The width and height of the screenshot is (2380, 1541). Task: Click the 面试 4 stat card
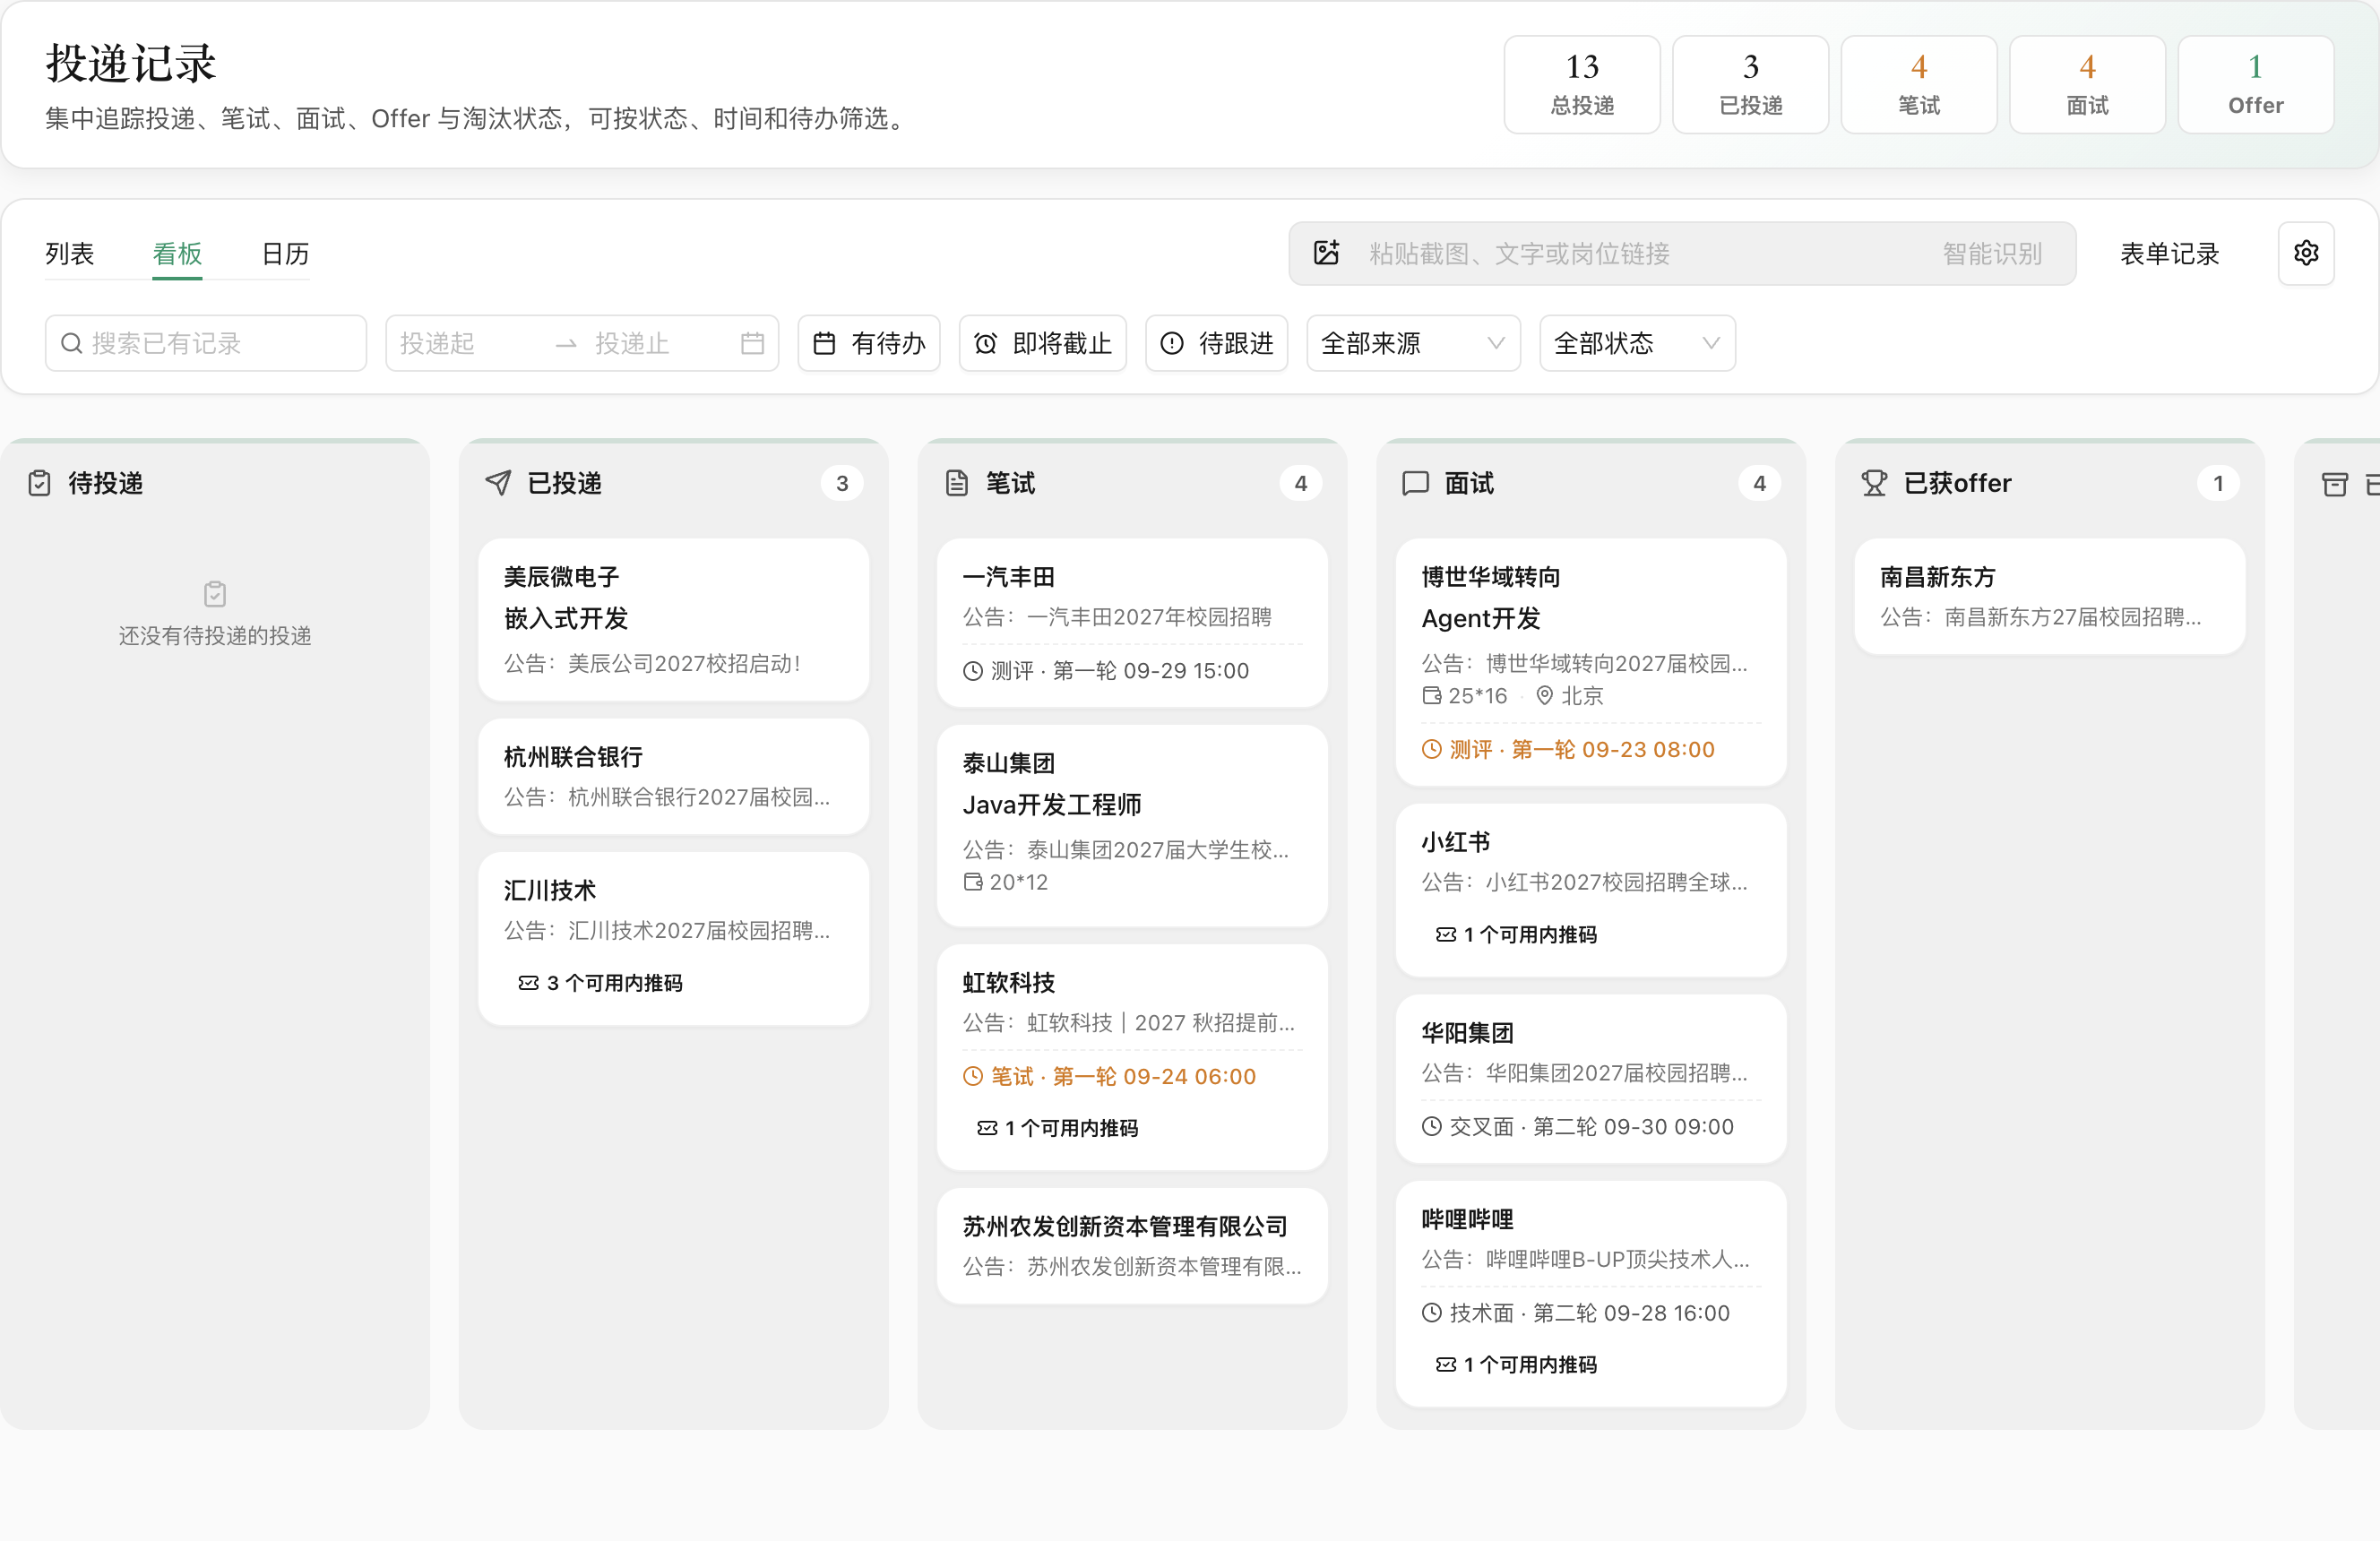(x=2087, y=84)
